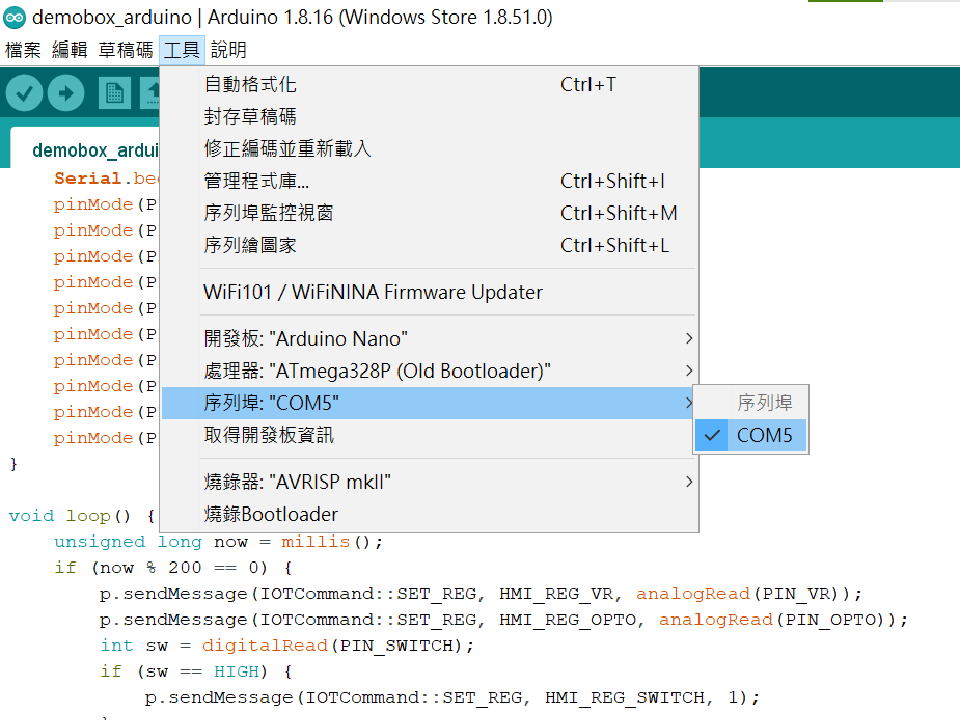Screen dimensions: 960x720
Task: Launch 序列繪圖家 serial plotter
Action: [250, 245]
